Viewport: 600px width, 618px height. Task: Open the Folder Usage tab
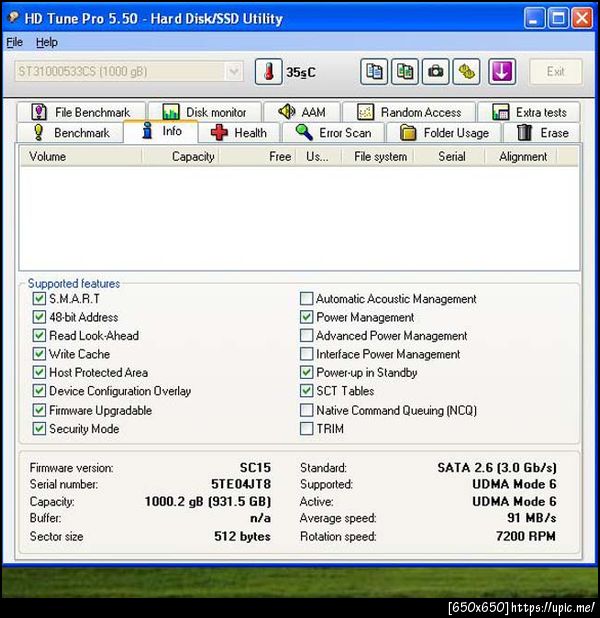[444, 132]
